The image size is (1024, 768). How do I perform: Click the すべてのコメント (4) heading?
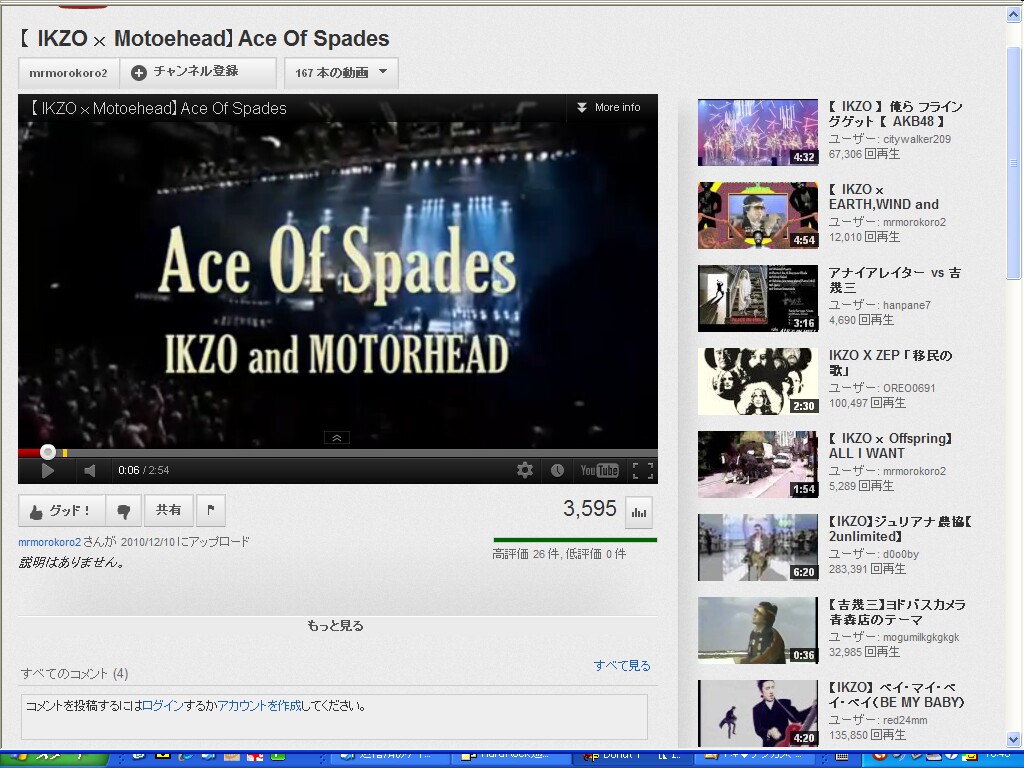(74, 673)
